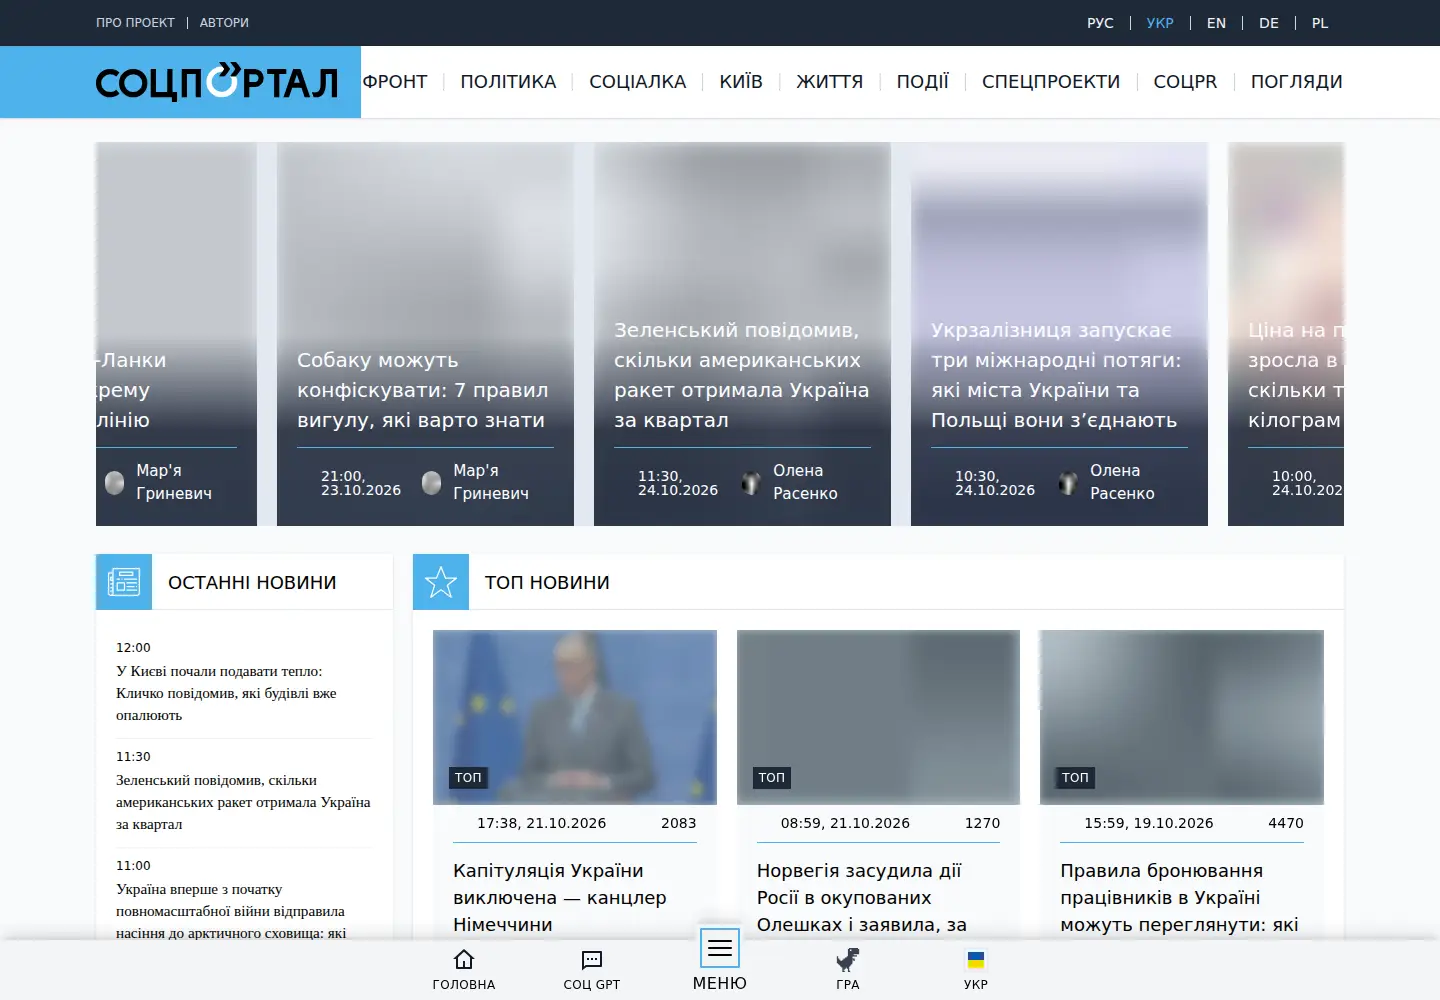Open thumbnail of Капітуляція України article

(x=575, y=717)
